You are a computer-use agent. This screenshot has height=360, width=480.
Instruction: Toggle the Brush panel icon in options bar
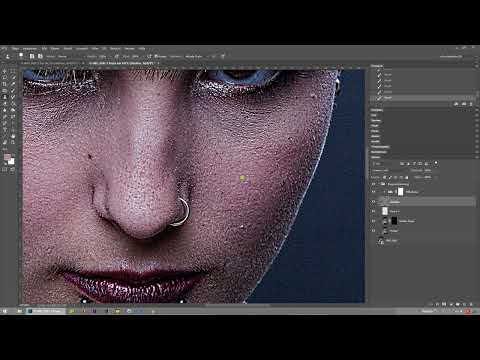[x=32, y=56]
